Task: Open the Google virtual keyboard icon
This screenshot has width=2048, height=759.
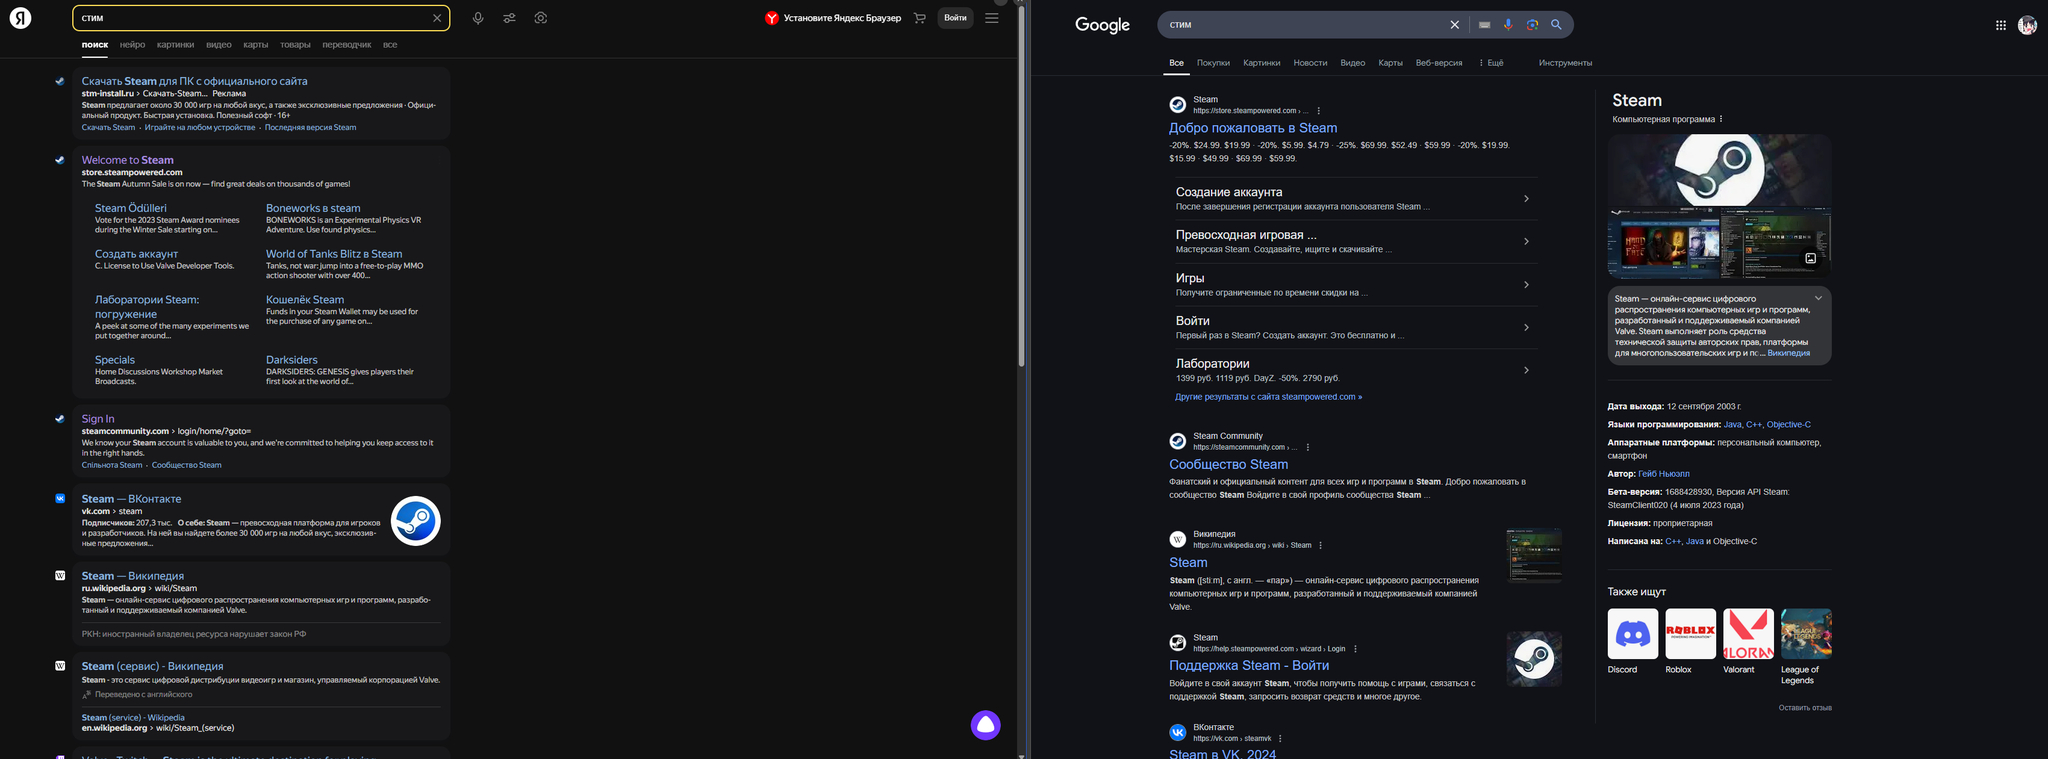Action: [x=1484, y=25]
